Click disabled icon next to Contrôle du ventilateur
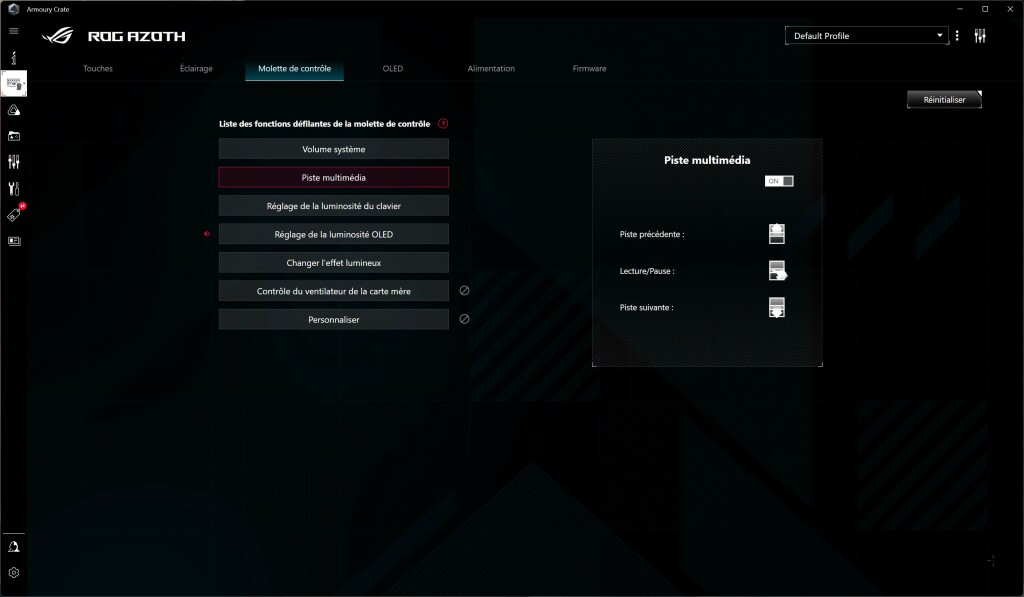1024x597 pixels. [464, 291]
